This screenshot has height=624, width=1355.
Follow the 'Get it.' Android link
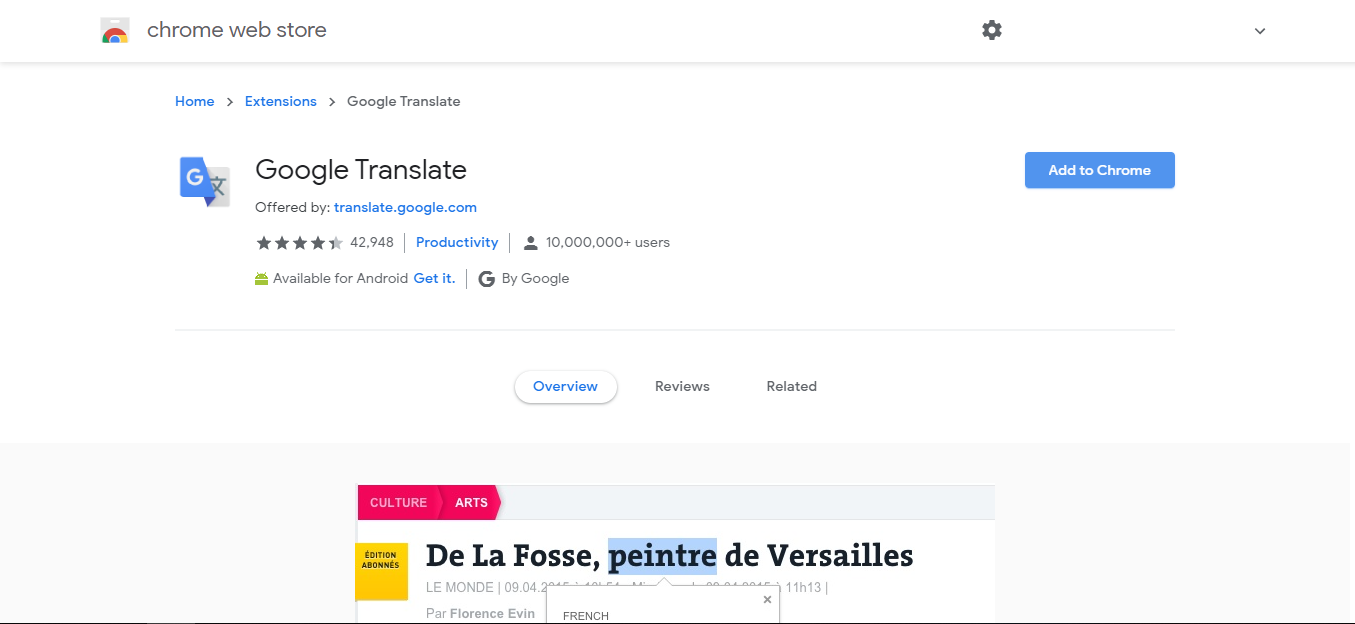coord(434,278)
